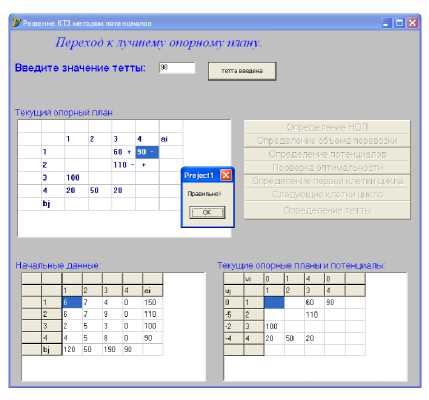Click 'Следующие клетки цикла' button
Screen dimensions: 429x400
point(327,194)
